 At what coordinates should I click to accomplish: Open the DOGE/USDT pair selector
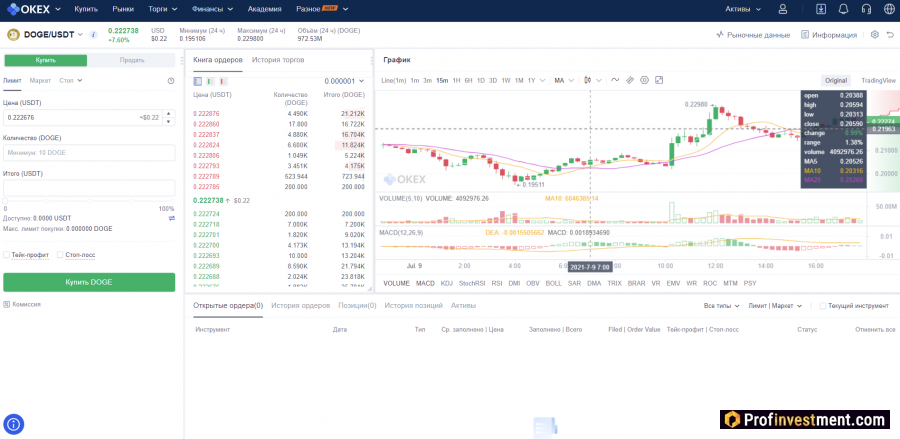click(53, 35)
